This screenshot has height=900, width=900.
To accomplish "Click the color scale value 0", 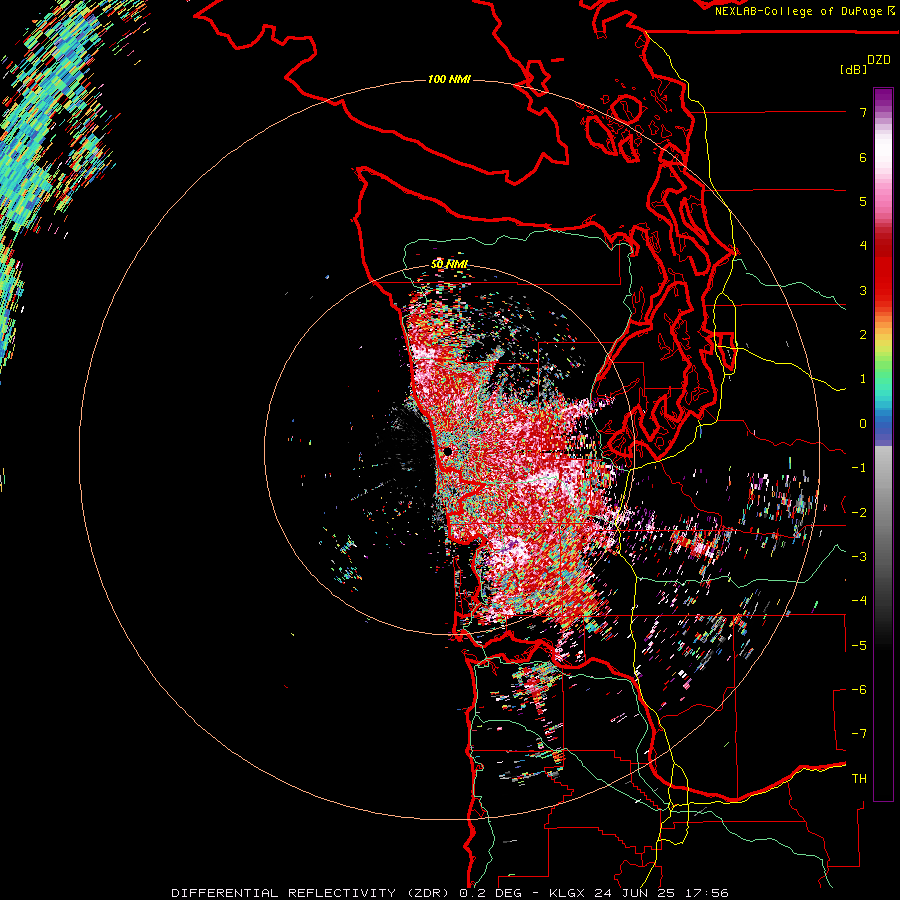I will point(863,424).
